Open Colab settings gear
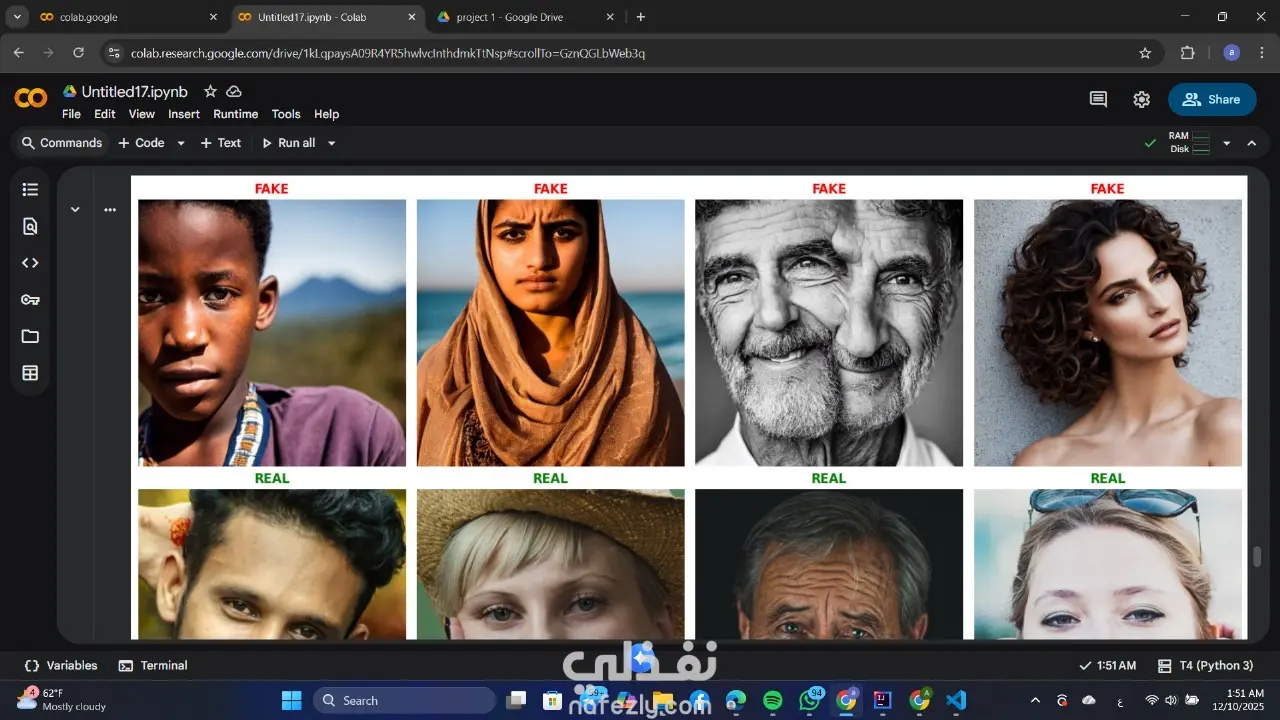 tap(1141, 99)
